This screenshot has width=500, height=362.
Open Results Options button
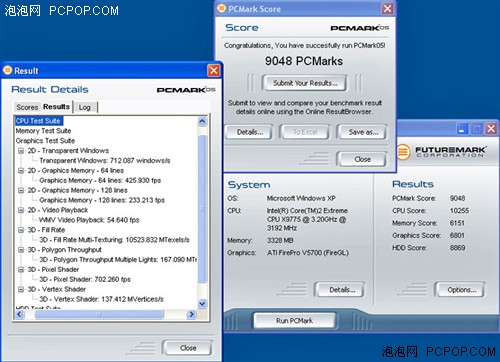coord(461,290)
